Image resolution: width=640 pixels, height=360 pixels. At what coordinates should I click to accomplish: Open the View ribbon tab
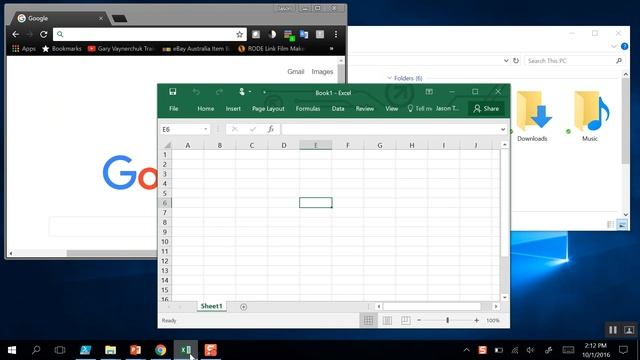(x=391, y=109)
